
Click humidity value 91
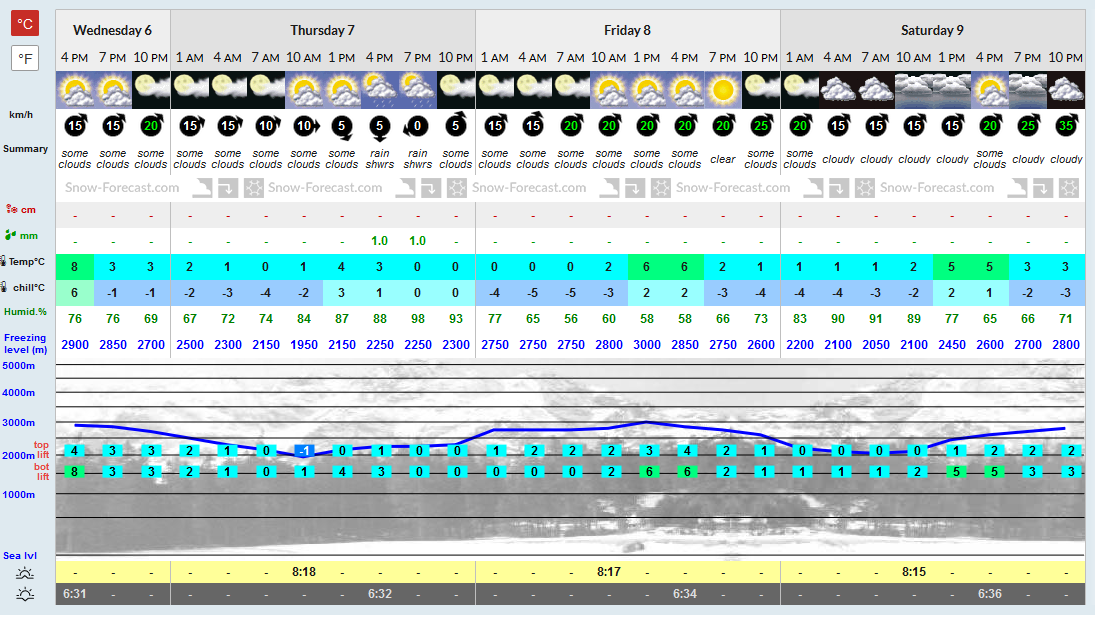(x=876, y=318)
